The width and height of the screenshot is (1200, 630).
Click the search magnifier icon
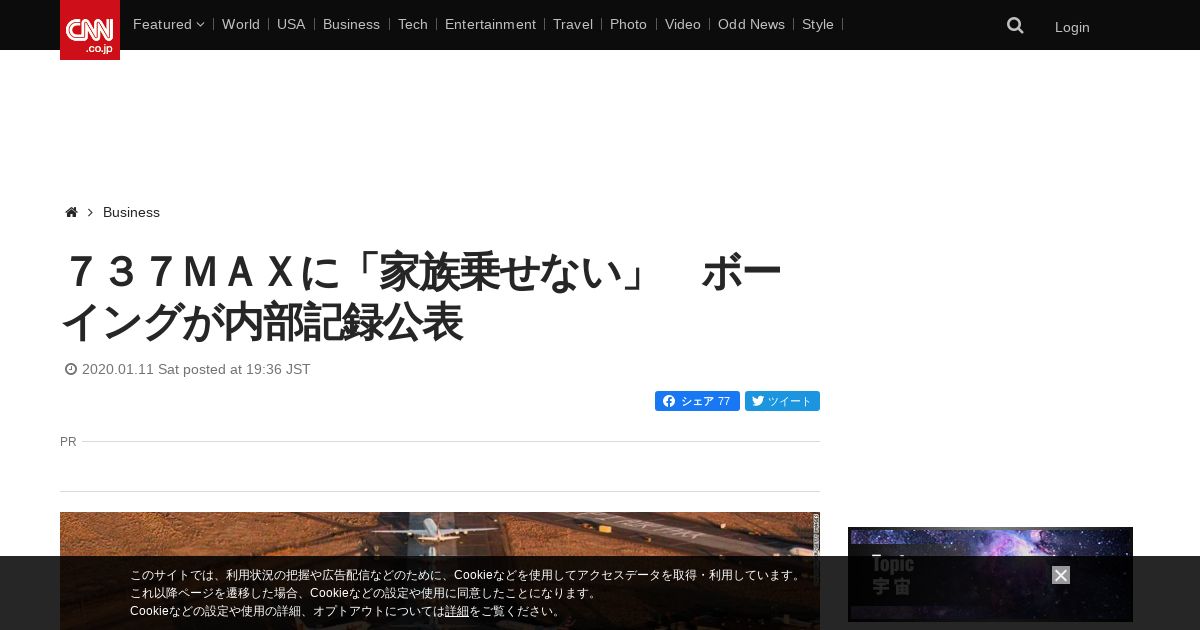pyautogui.click(x=1015, y=25)
